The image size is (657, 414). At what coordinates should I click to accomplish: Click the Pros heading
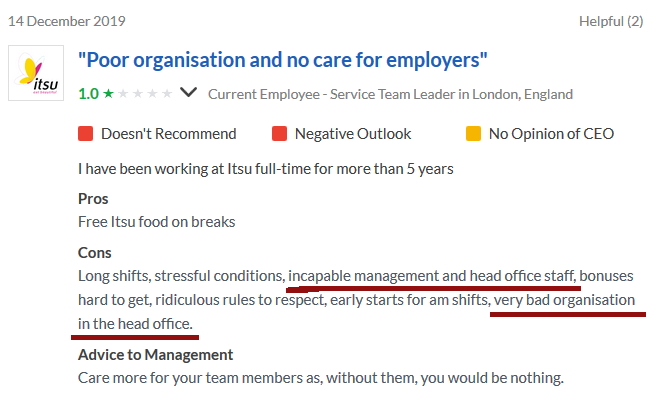coord(93,198)
